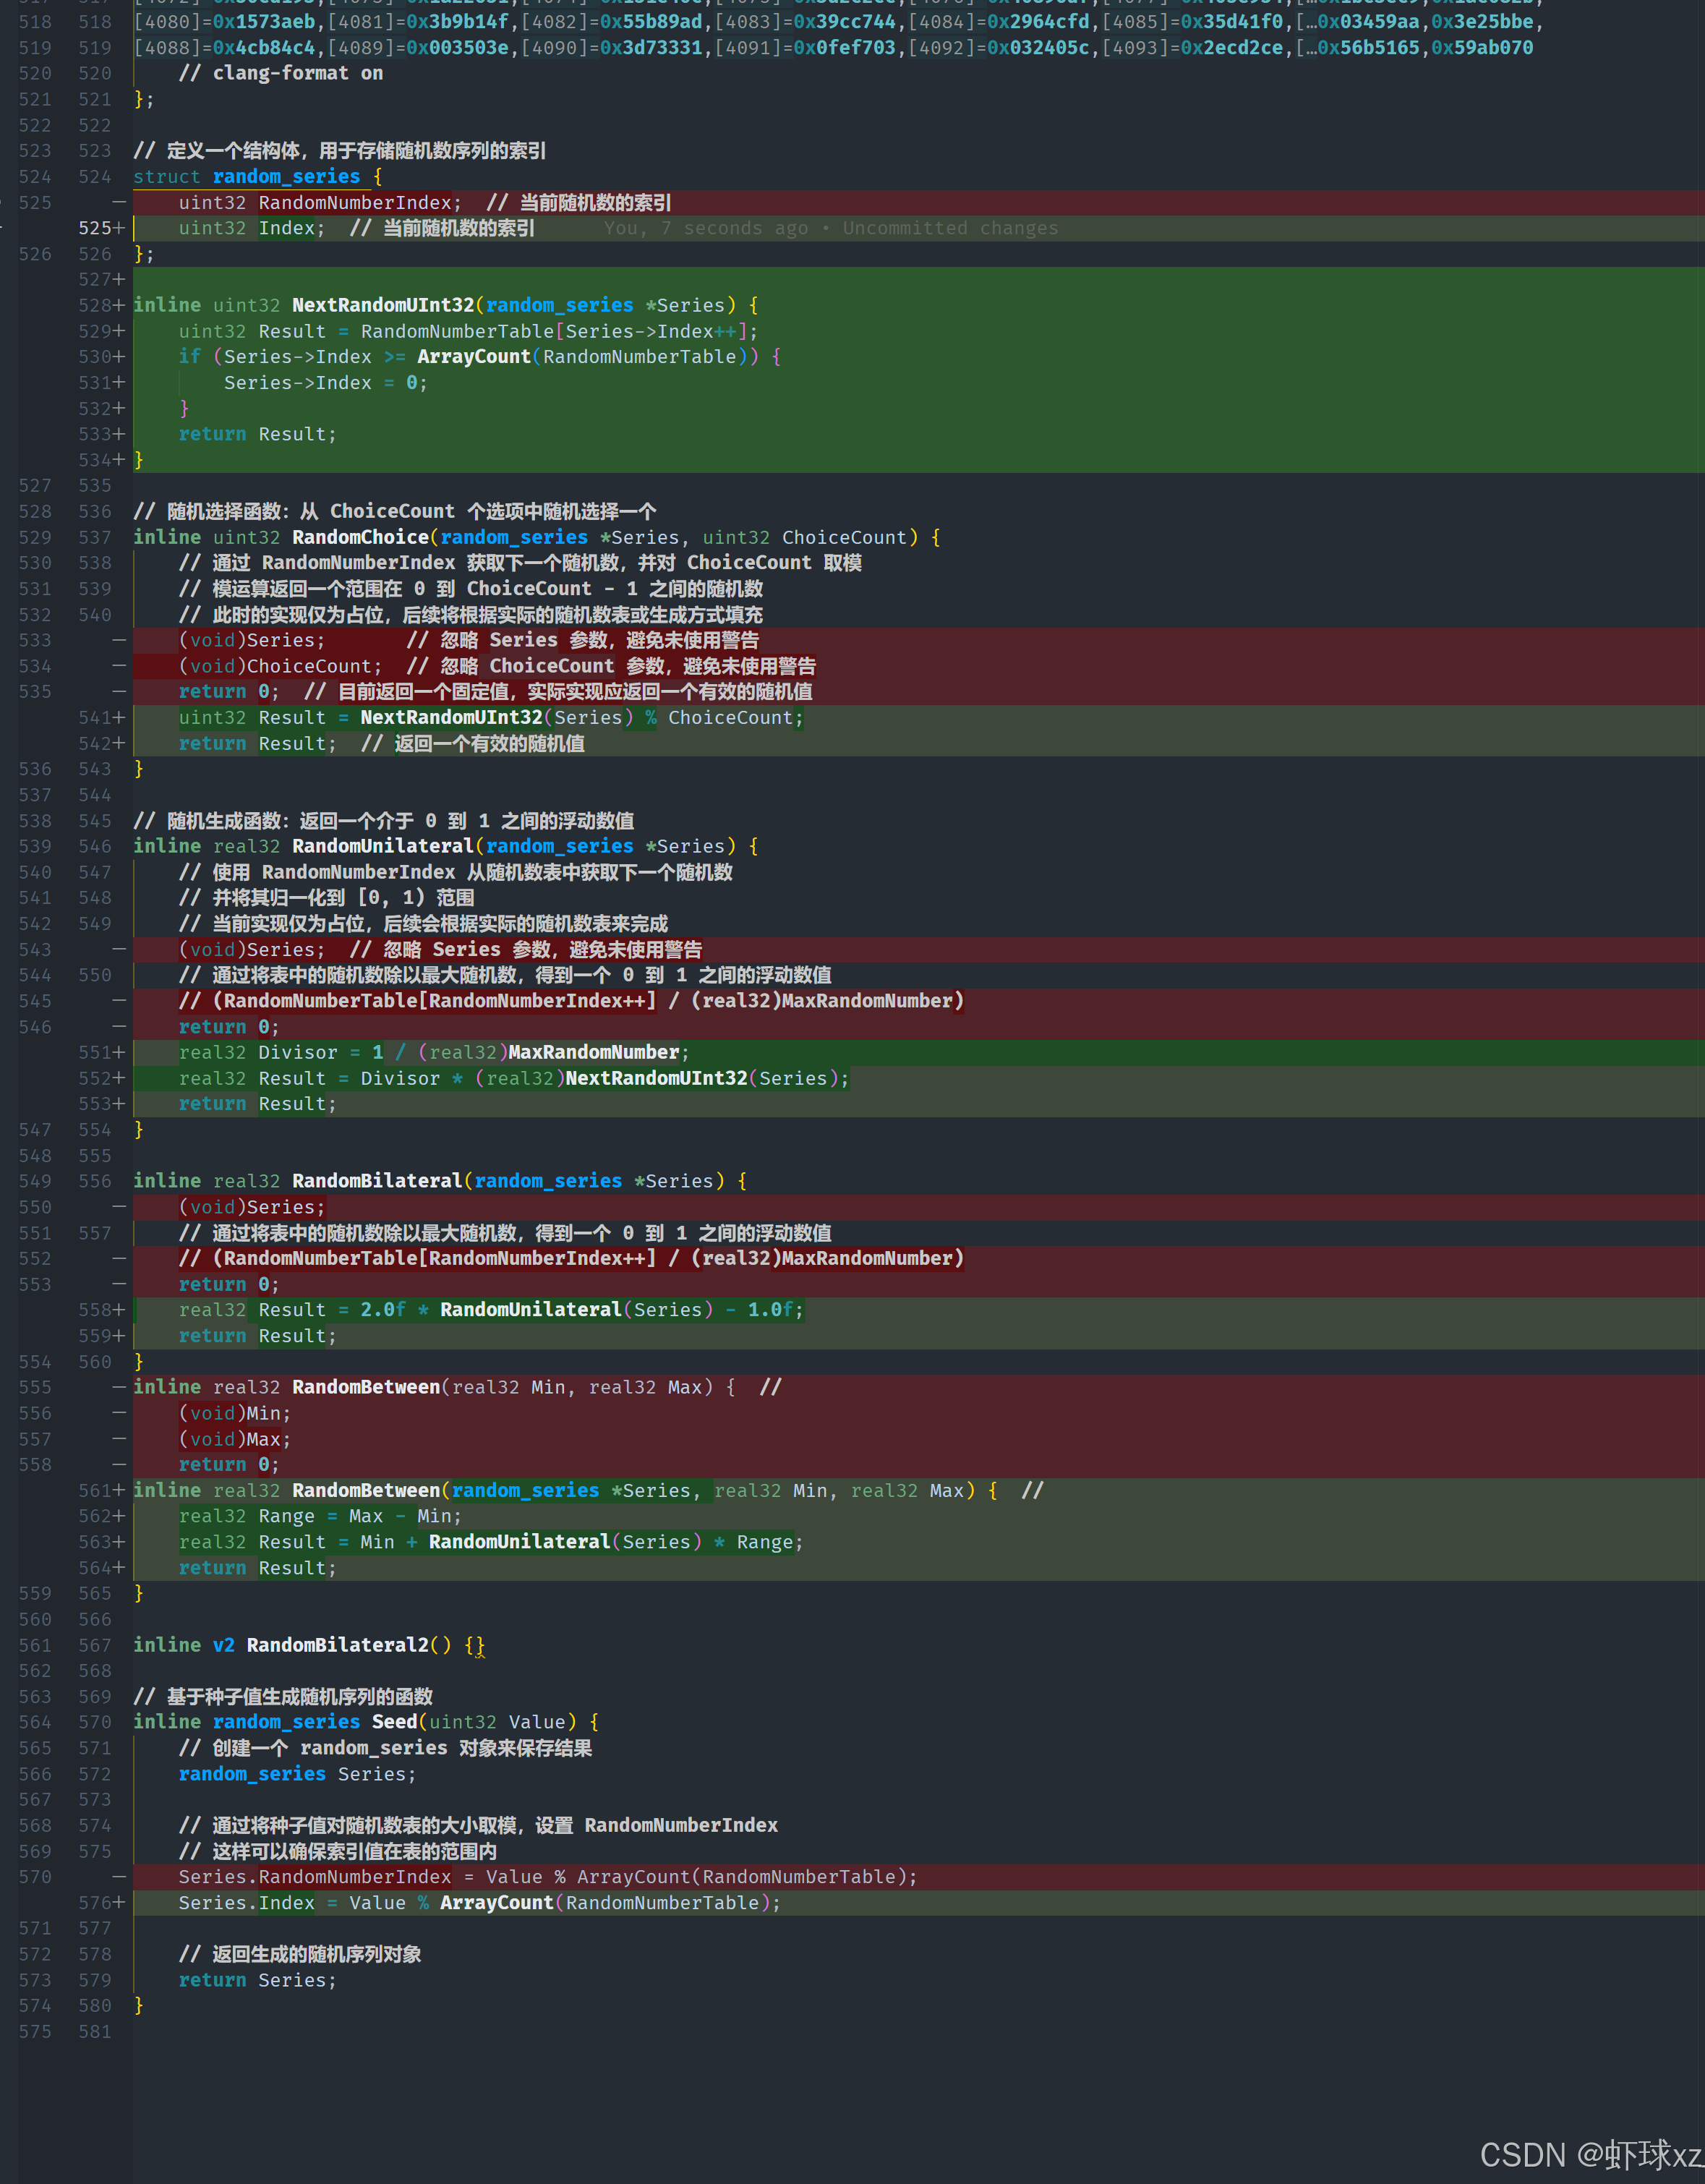Click the 'inline real32 RandomBilateral' definition line
This screenshot has height=2184, width=1705.
click(x=440, y=1181)
